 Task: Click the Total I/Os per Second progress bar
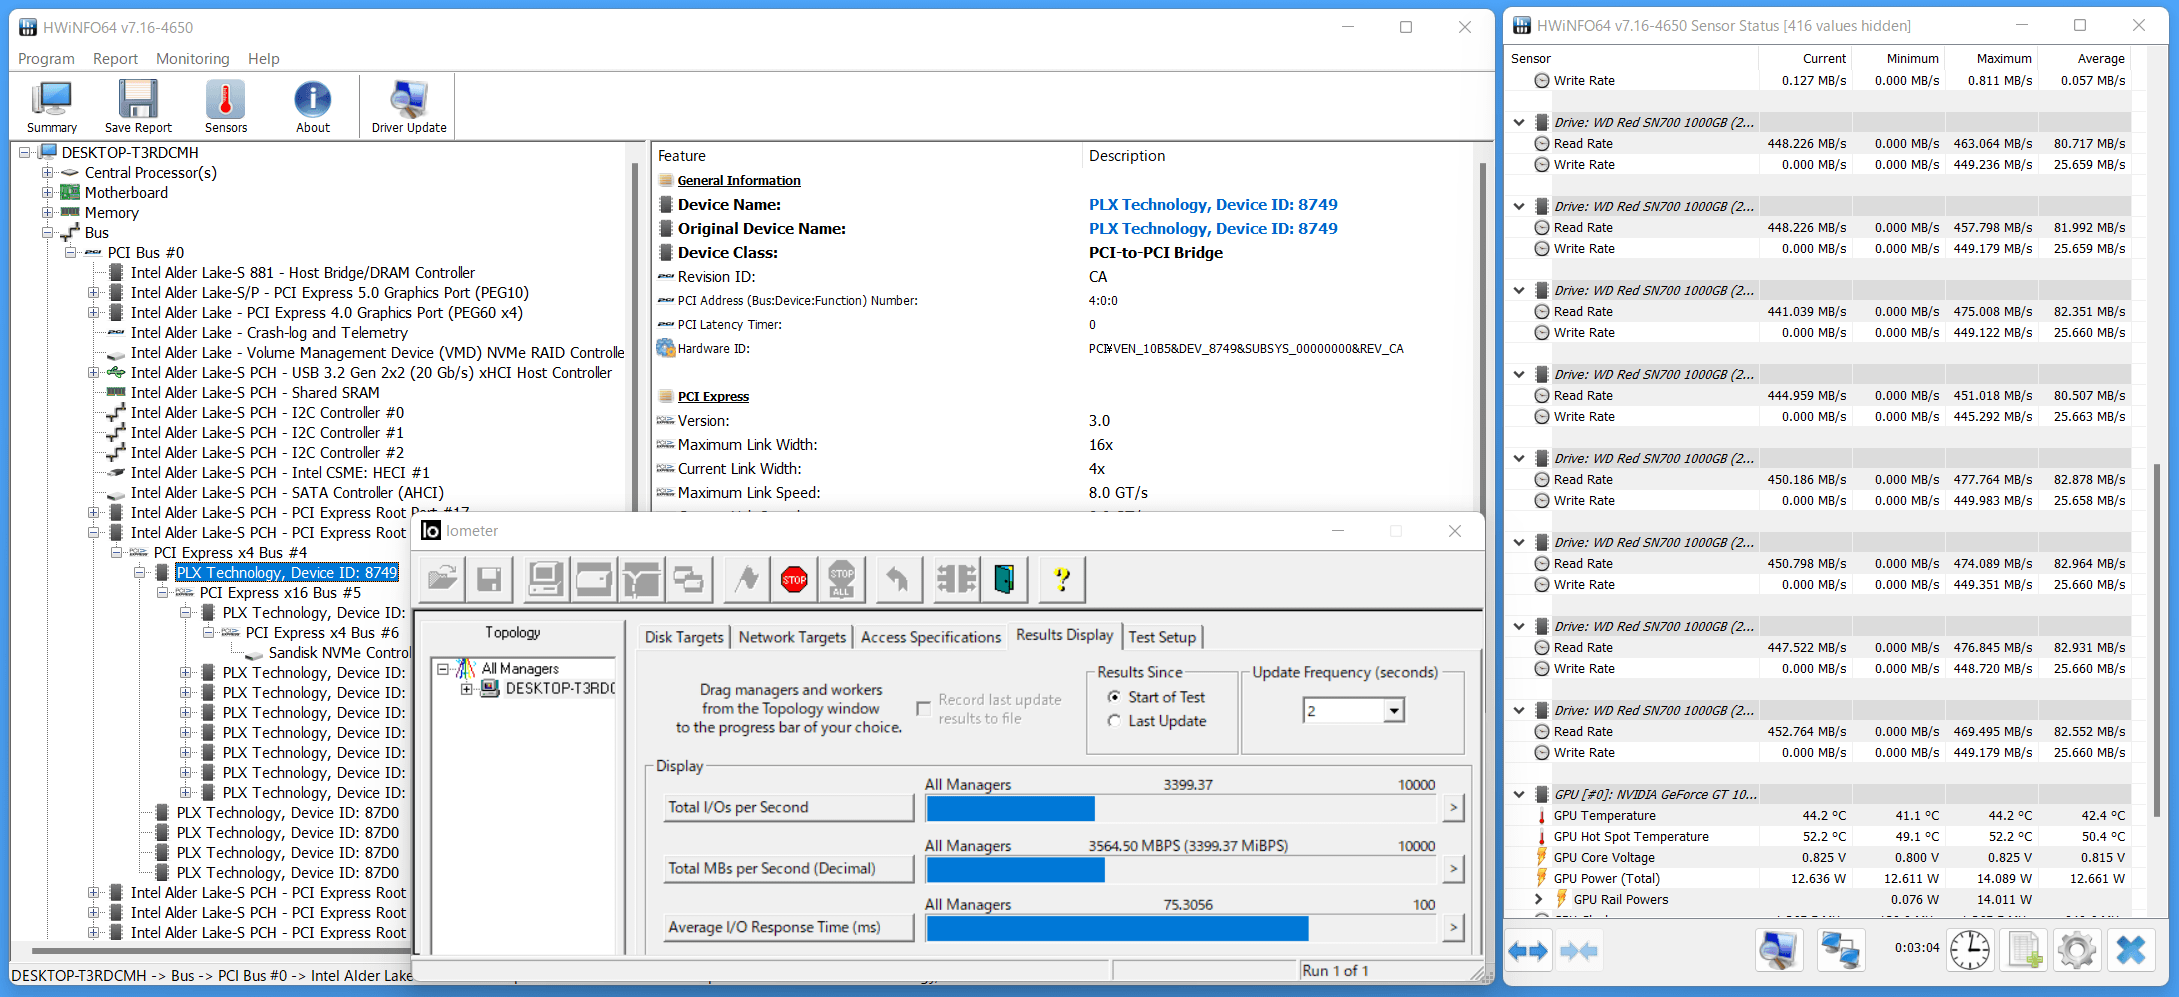[x=1181, y=808]
